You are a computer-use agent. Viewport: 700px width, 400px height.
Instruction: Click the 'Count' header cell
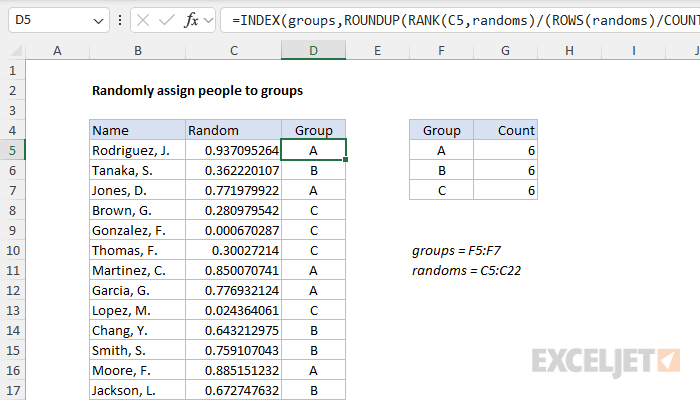tap(505, 130)
